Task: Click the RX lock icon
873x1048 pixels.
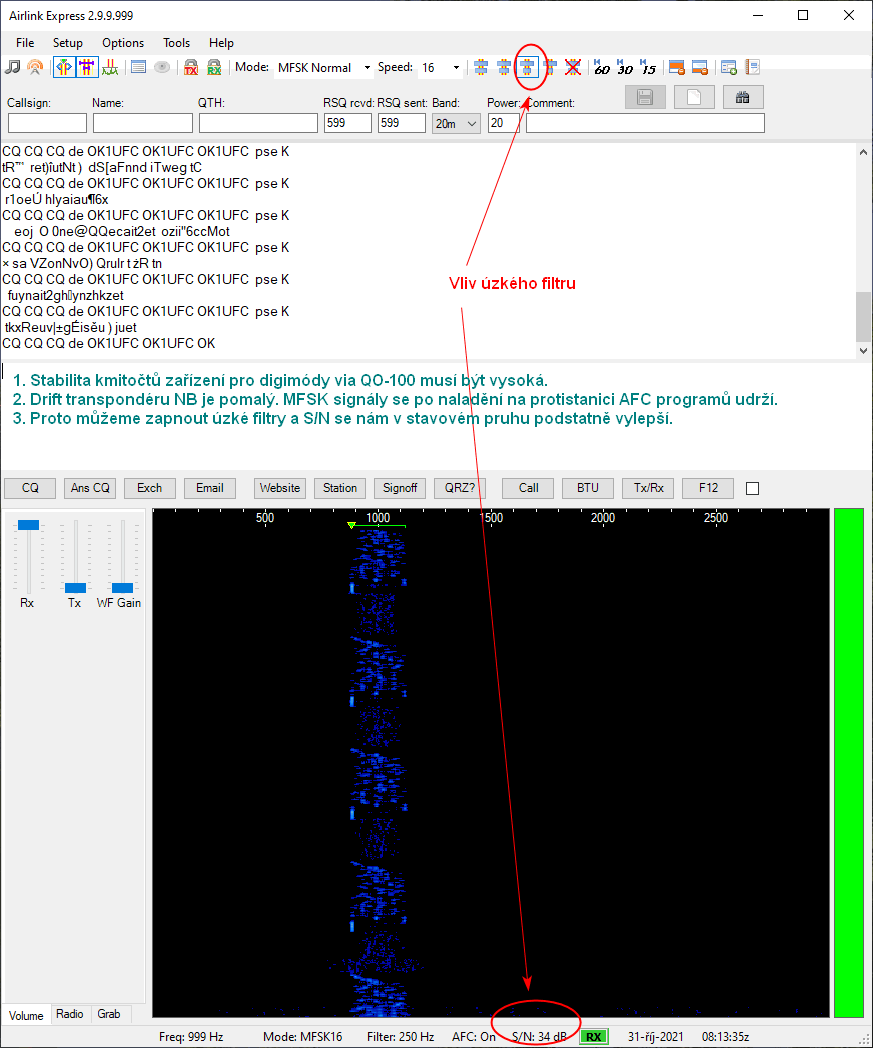Action: (214, 68)
